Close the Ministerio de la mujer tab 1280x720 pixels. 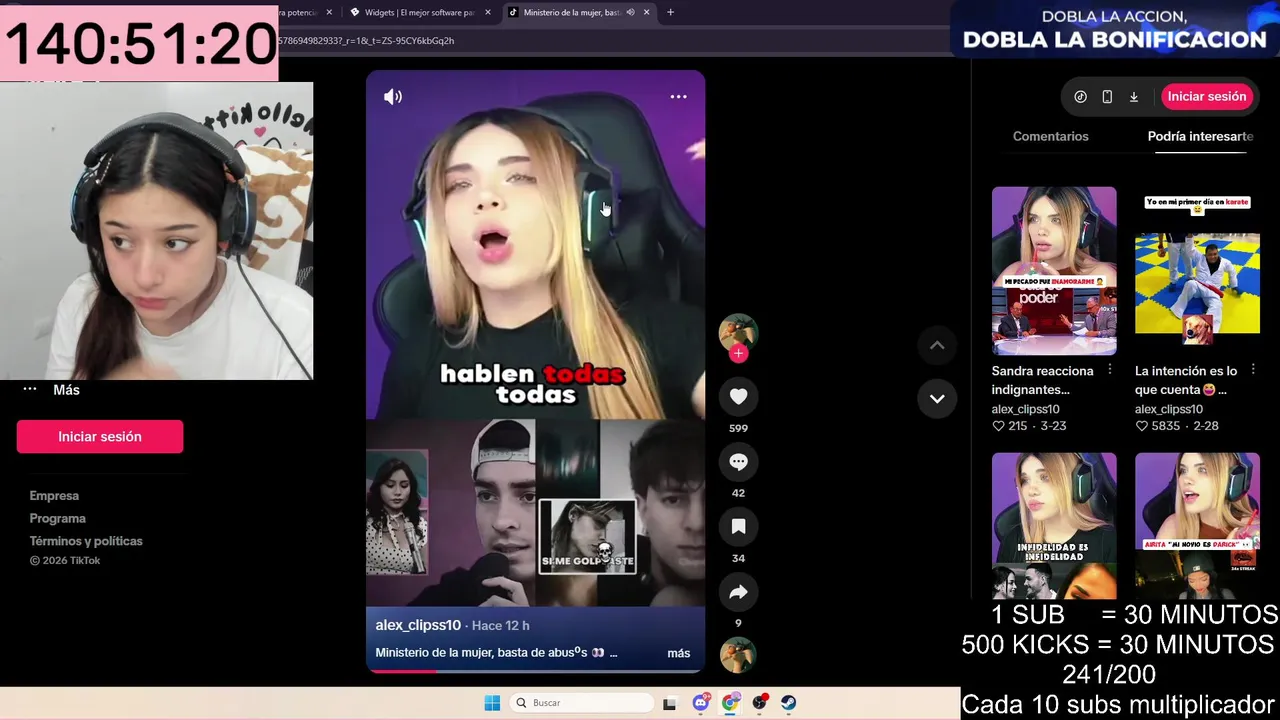647,12
